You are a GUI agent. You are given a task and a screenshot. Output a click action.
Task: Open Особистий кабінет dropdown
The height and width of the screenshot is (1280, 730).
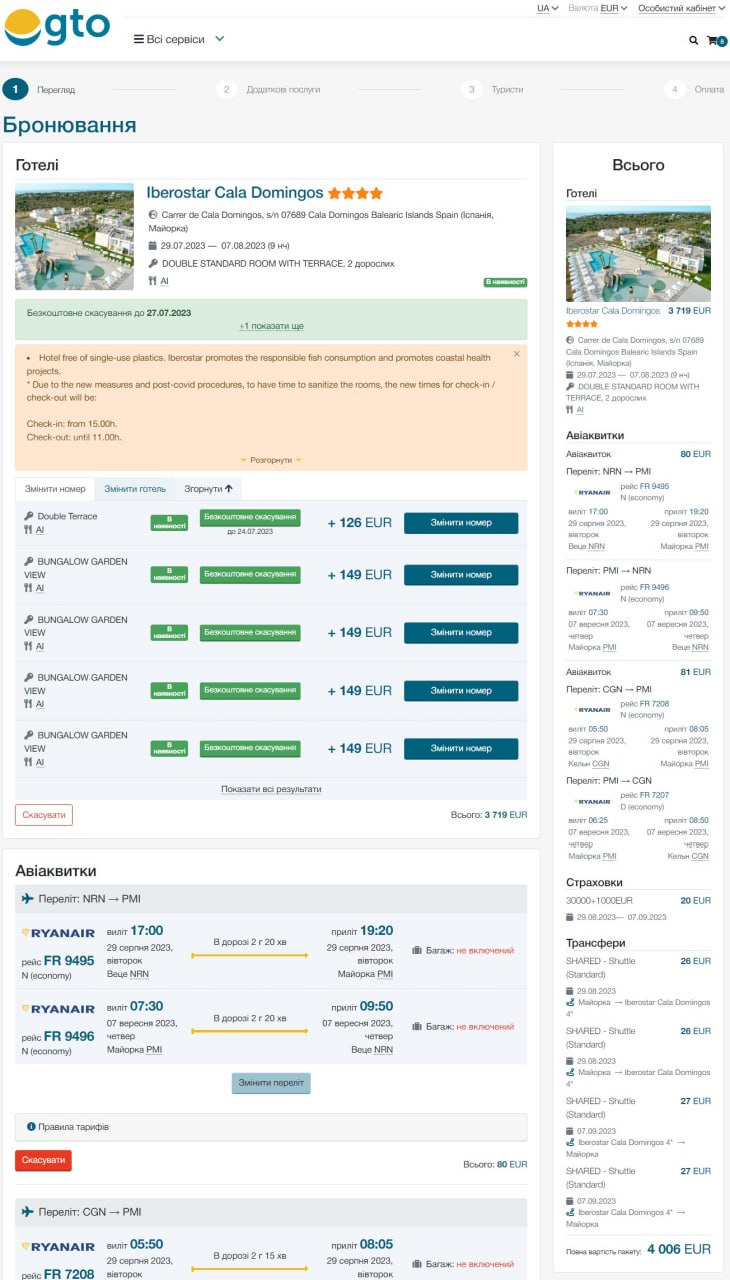pos(681,8)
